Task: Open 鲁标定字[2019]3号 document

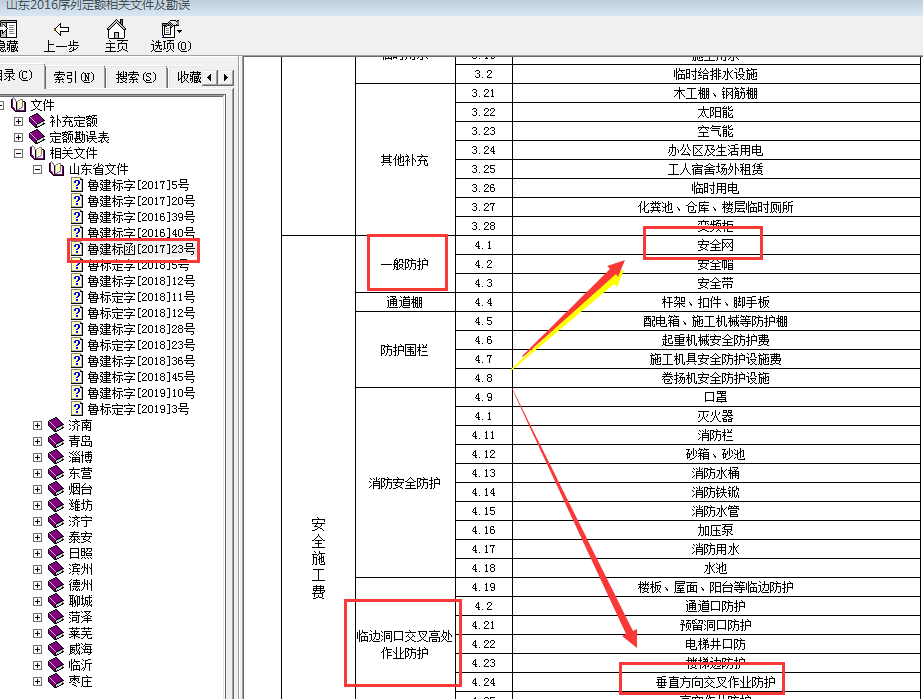Action: point(138,409)
